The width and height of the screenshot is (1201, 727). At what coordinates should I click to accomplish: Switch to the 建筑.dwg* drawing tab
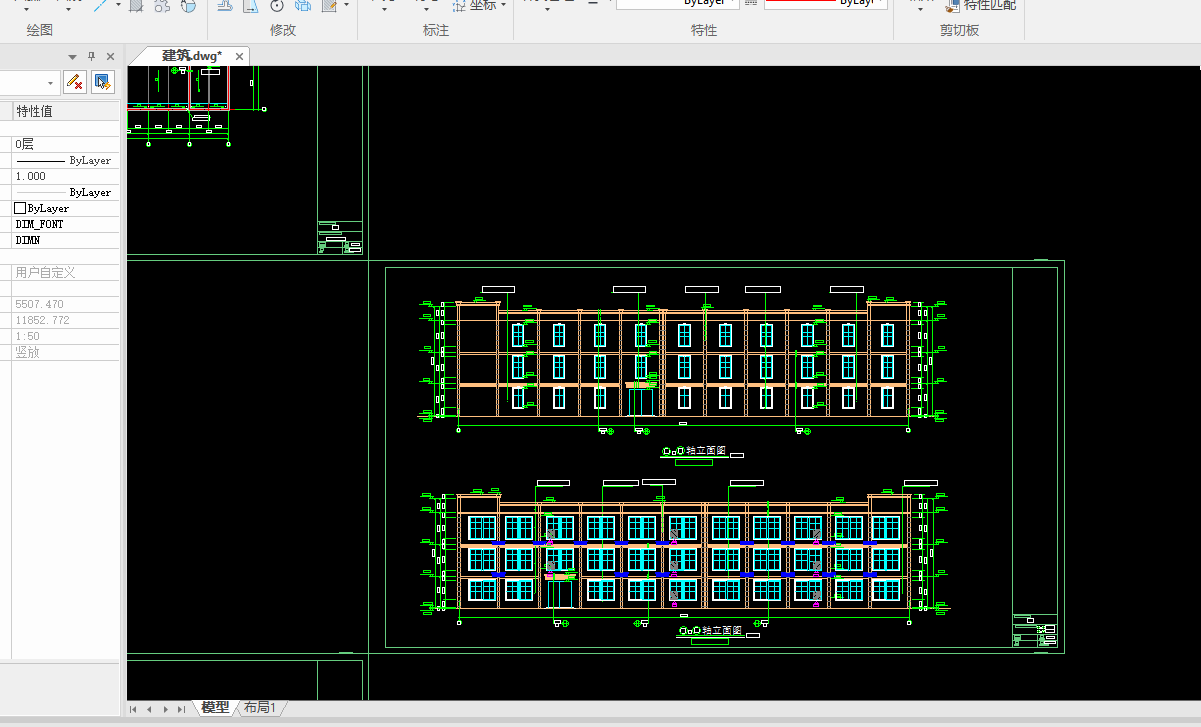[191, 55]
